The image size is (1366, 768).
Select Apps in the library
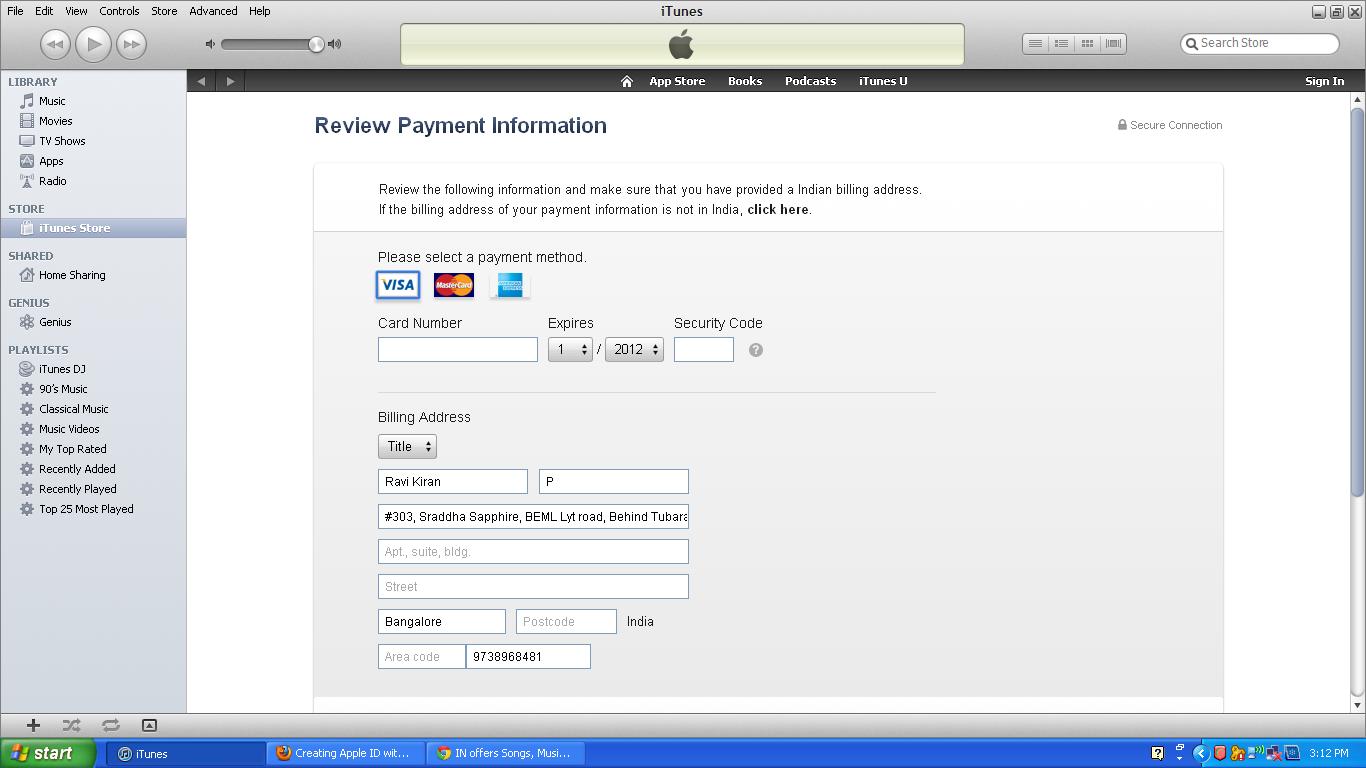tap(51, 161)
